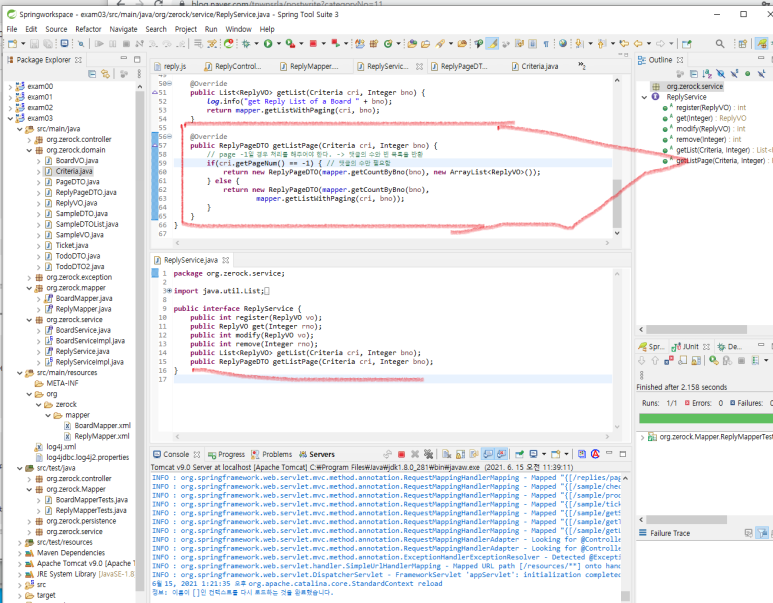Toggle Show Console on Standard Out
The width and height of the screenshot is (773, 603).
coord(488,454)
